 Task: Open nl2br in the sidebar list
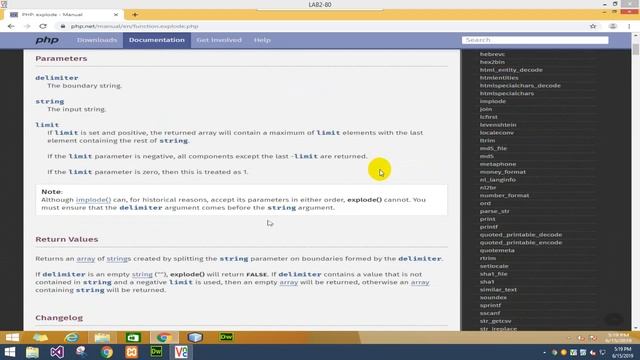[x=488, y=188]
